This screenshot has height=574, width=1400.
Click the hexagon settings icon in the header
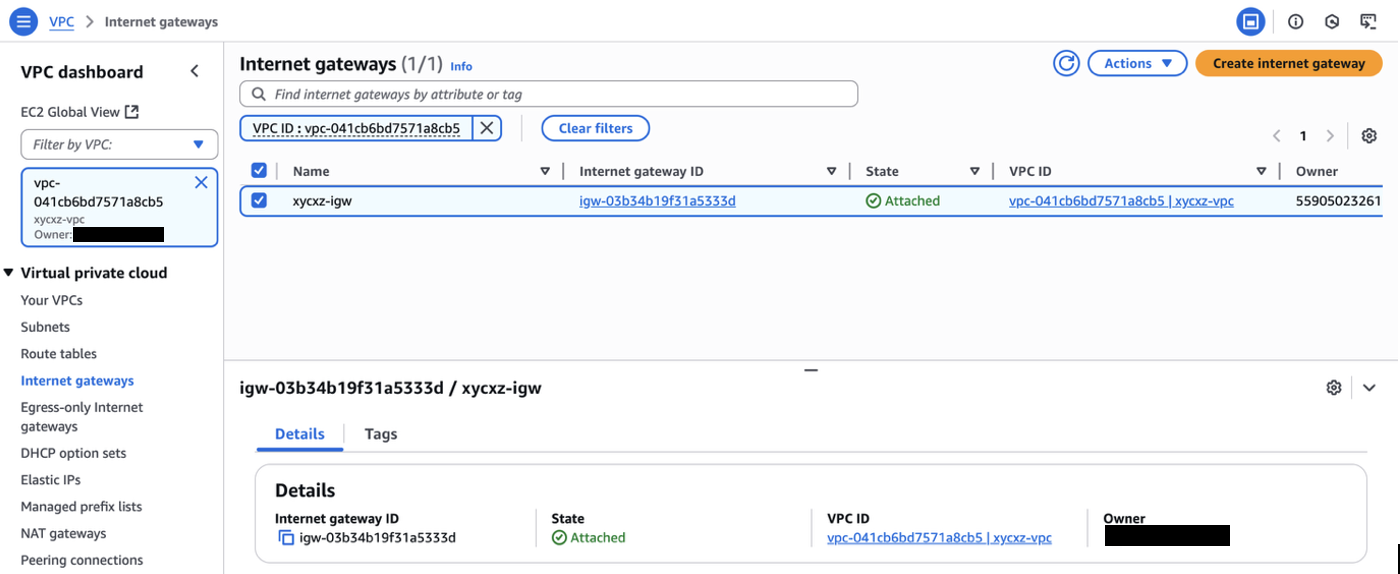click(x=1332, y=21)
